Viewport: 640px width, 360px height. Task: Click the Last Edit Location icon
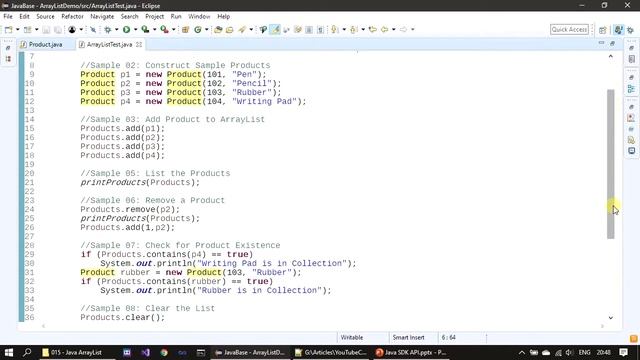[x=372, y=30]
